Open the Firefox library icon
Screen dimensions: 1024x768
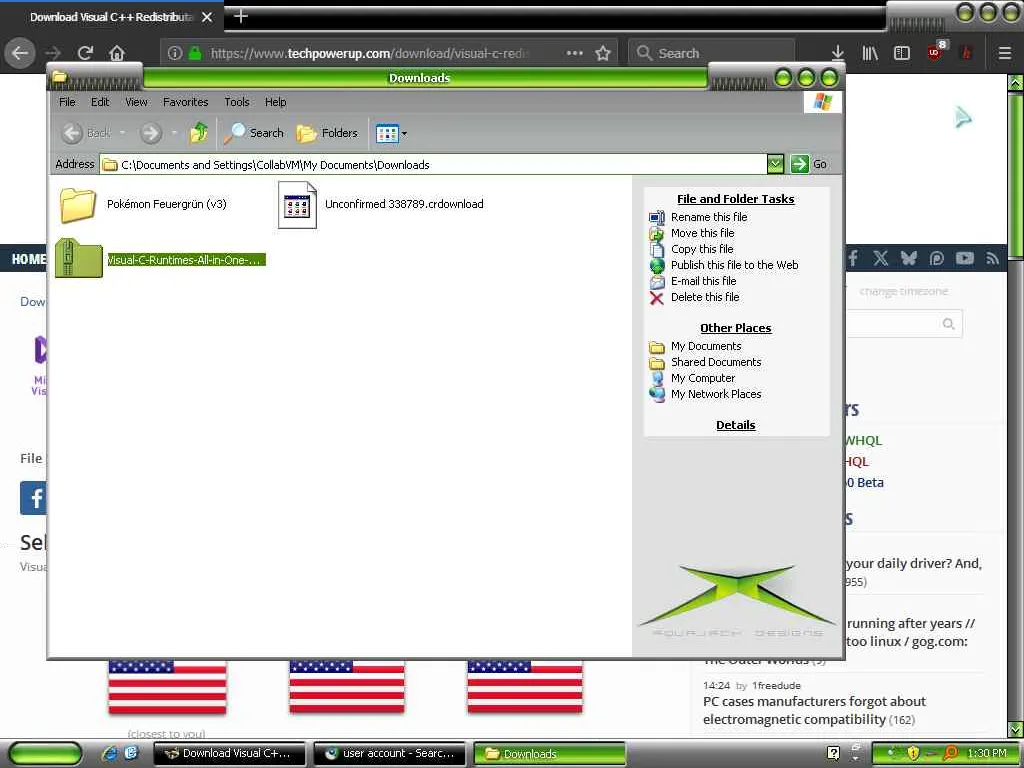pyautogui.click(x=870, y=53)
